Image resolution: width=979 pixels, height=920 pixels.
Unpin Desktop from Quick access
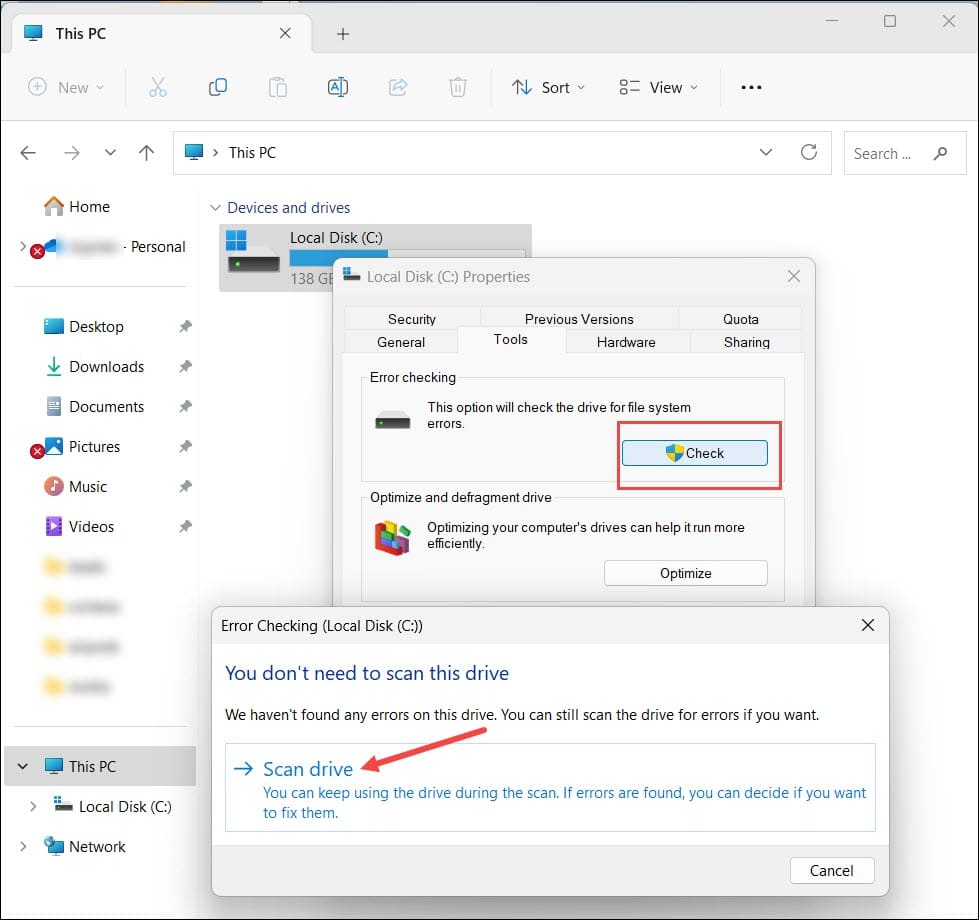point(185,326)
